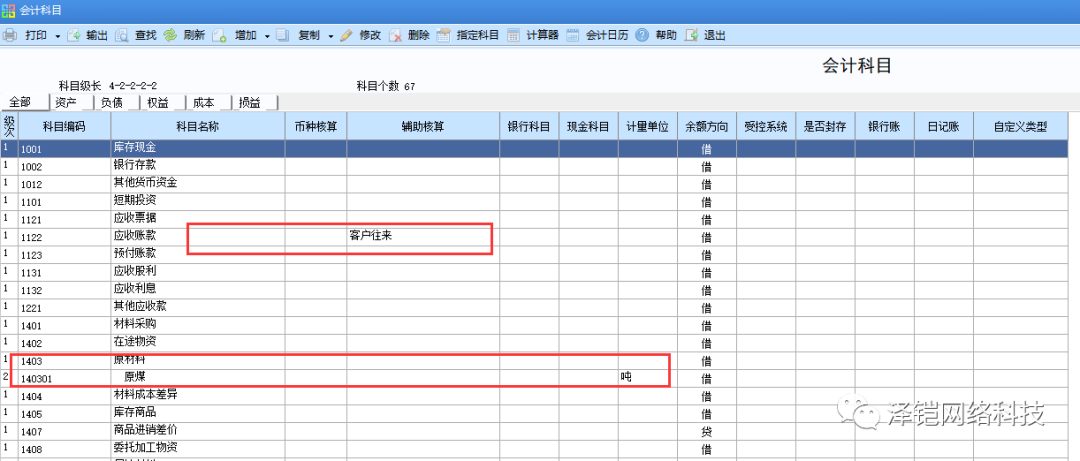Click the 修改 (Modify) pencil icon
Viewport: 1080px width, 461px height.
[346, 35]
